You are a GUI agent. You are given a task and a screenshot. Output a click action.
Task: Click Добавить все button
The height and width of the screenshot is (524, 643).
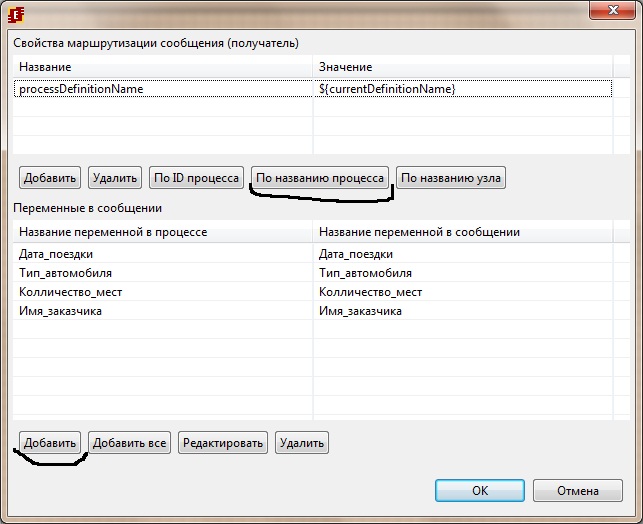(x=129, y=443)
